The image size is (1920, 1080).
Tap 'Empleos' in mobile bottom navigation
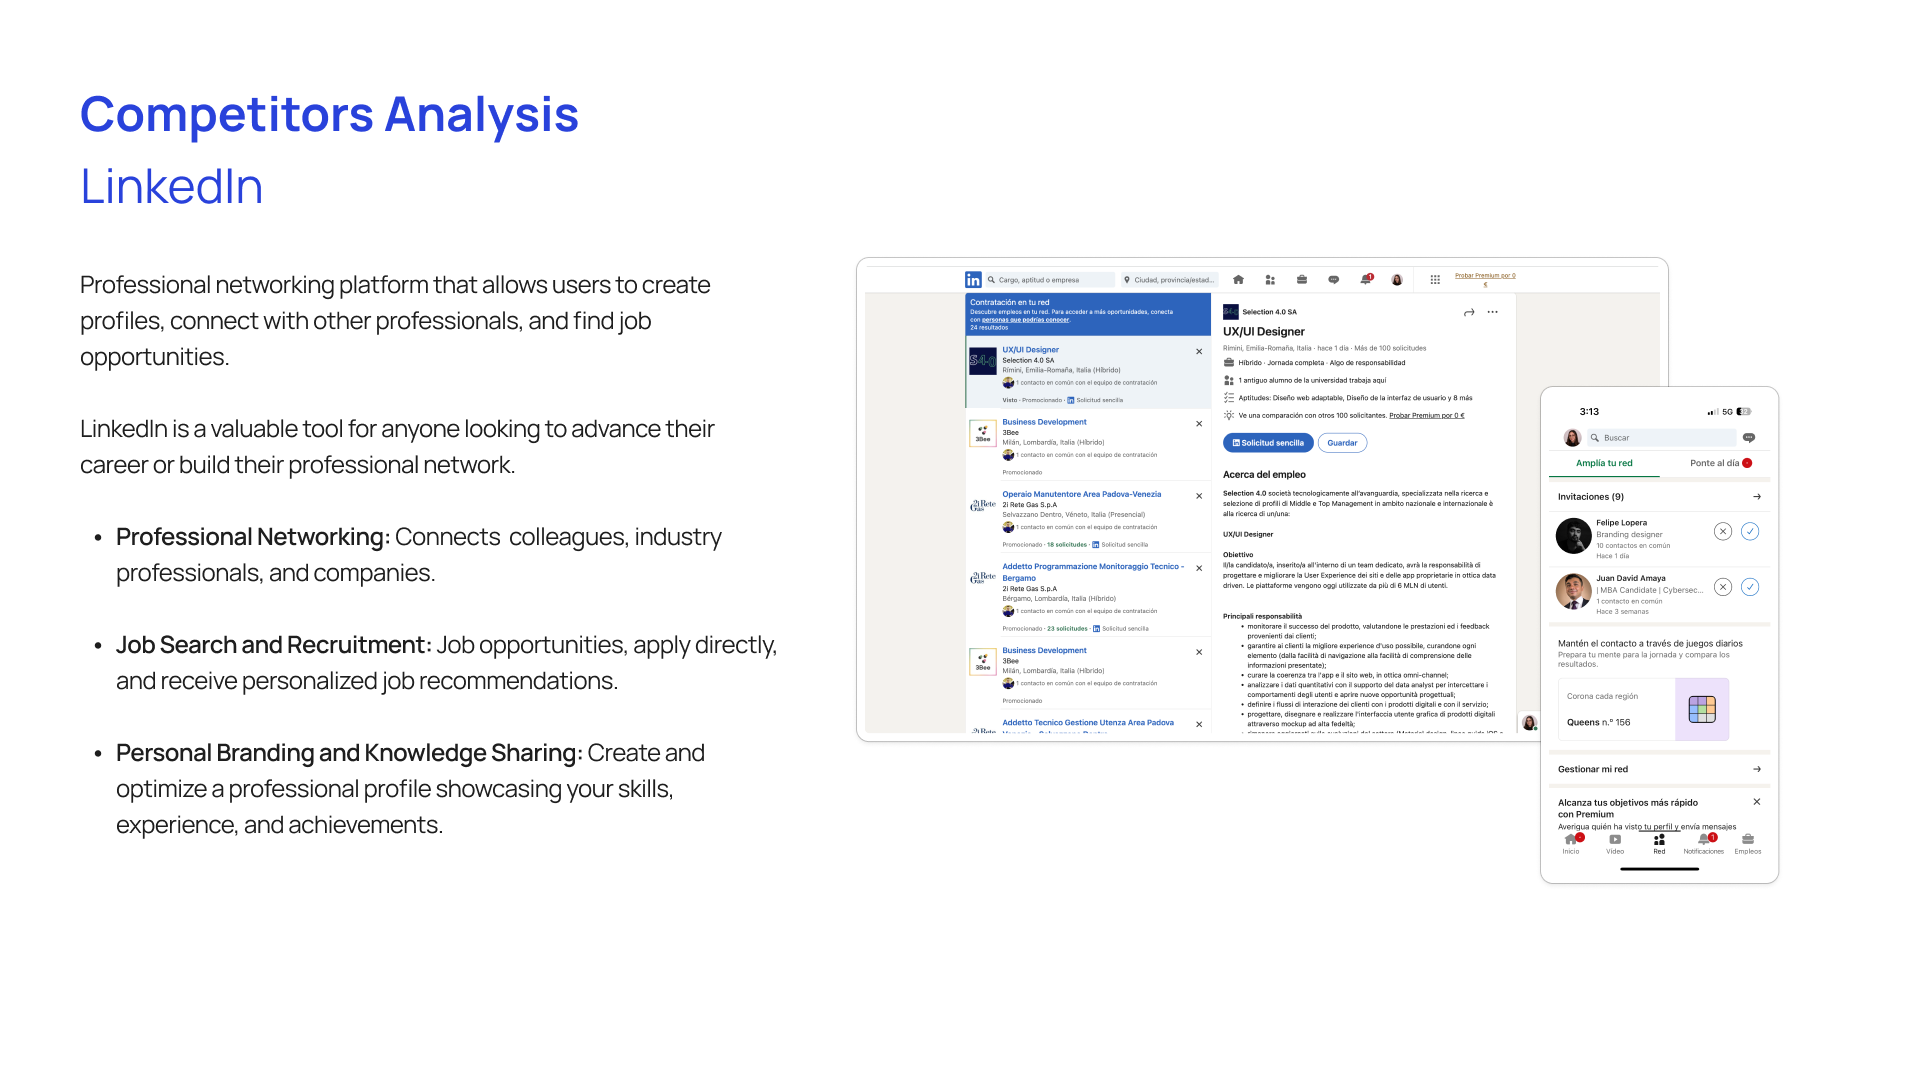pos(1748,845)
